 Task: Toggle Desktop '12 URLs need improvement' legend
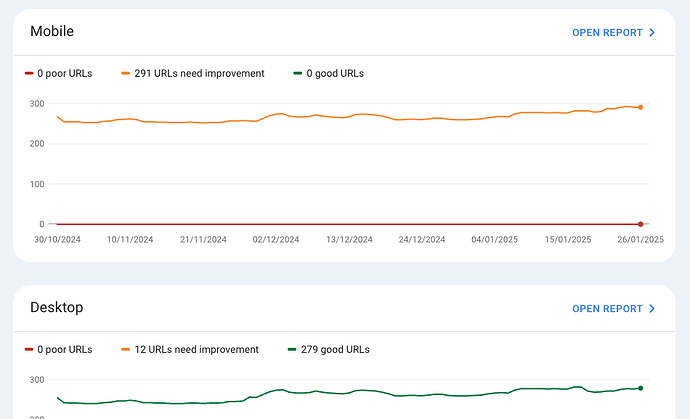point(190,349)
